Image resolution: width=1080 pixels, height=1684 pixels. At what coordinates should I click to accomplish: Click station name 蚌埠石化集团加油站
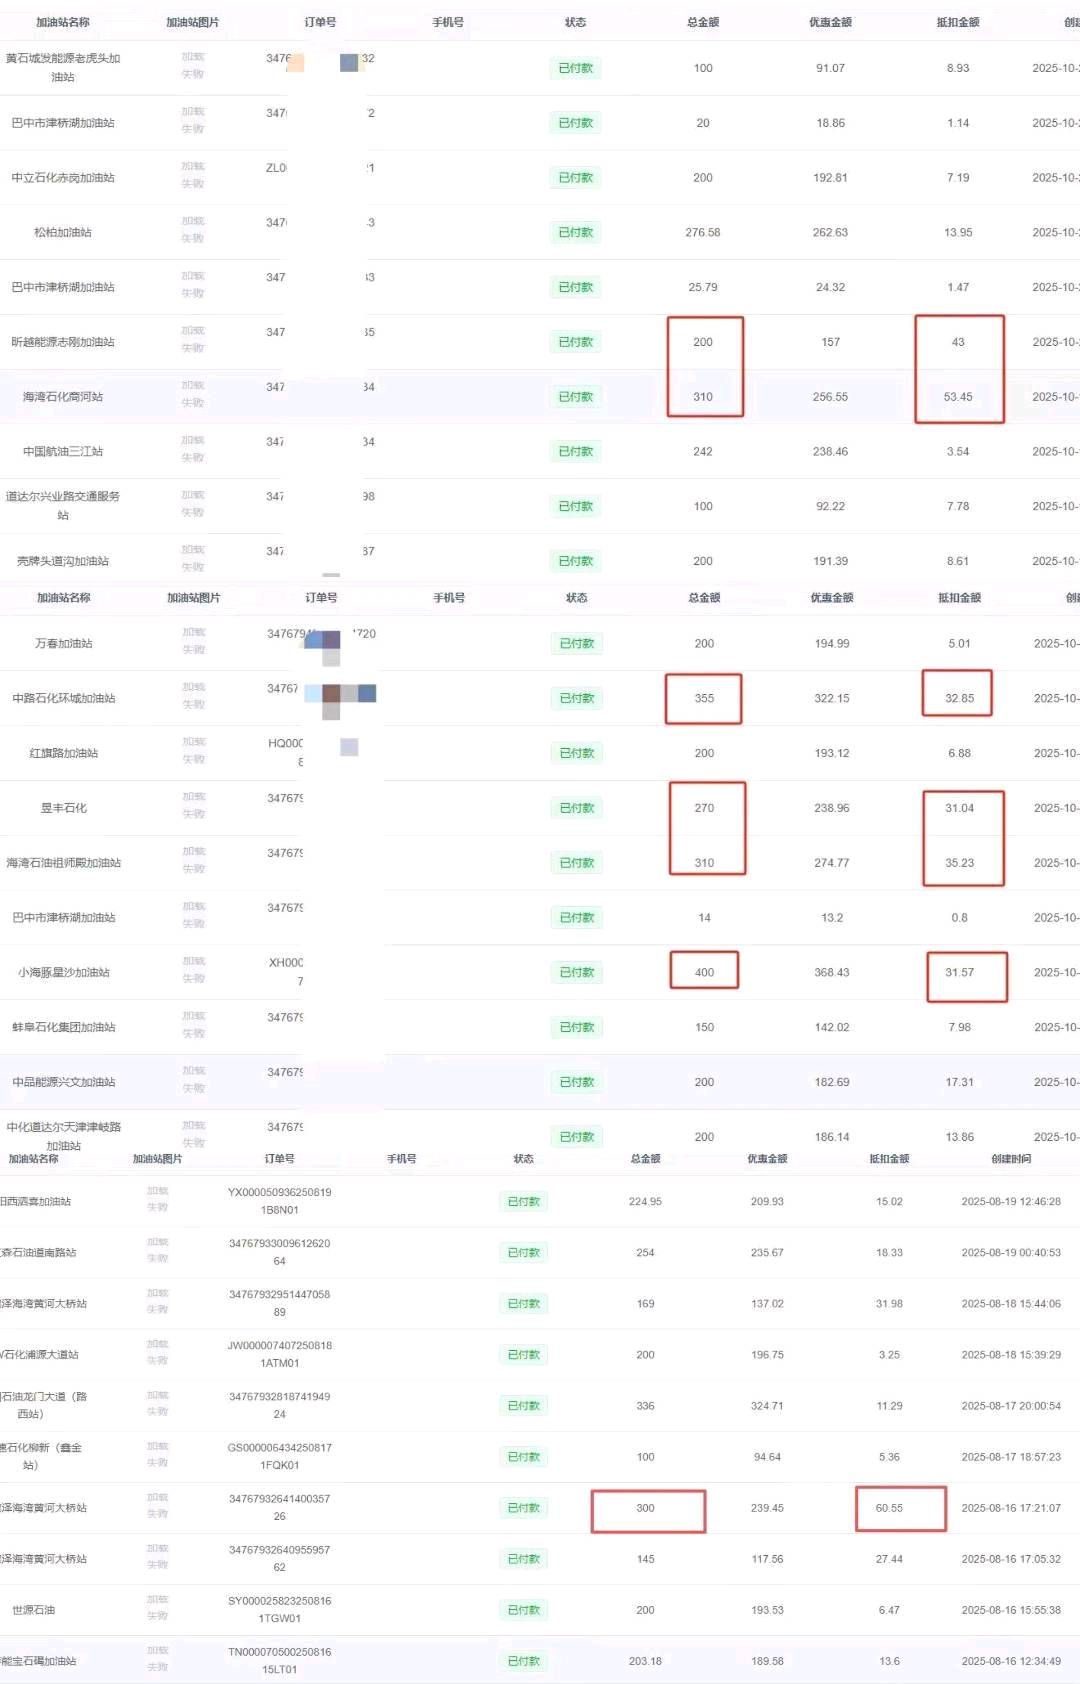(x=64, y=1027)
